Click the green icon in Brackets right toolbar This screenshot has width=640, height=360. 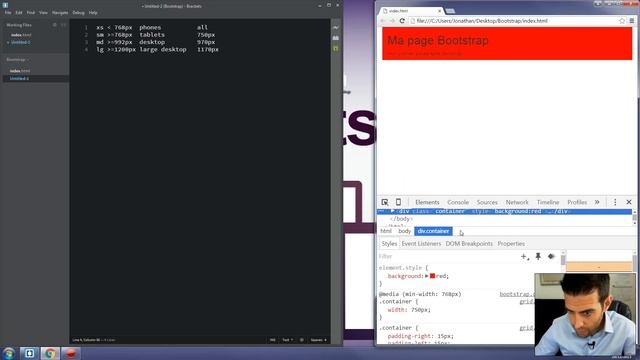pyautogui.click(x=336, y=48)
